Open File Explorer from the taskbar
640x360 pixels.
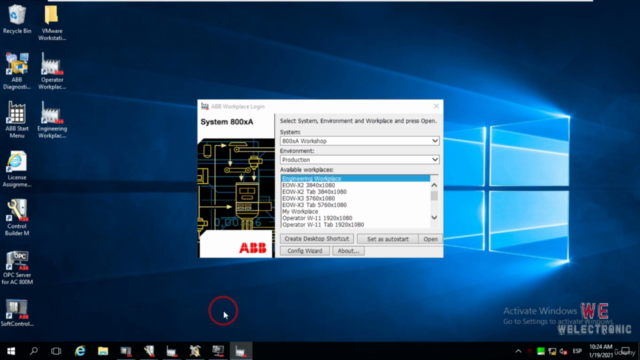pos(103,351)
